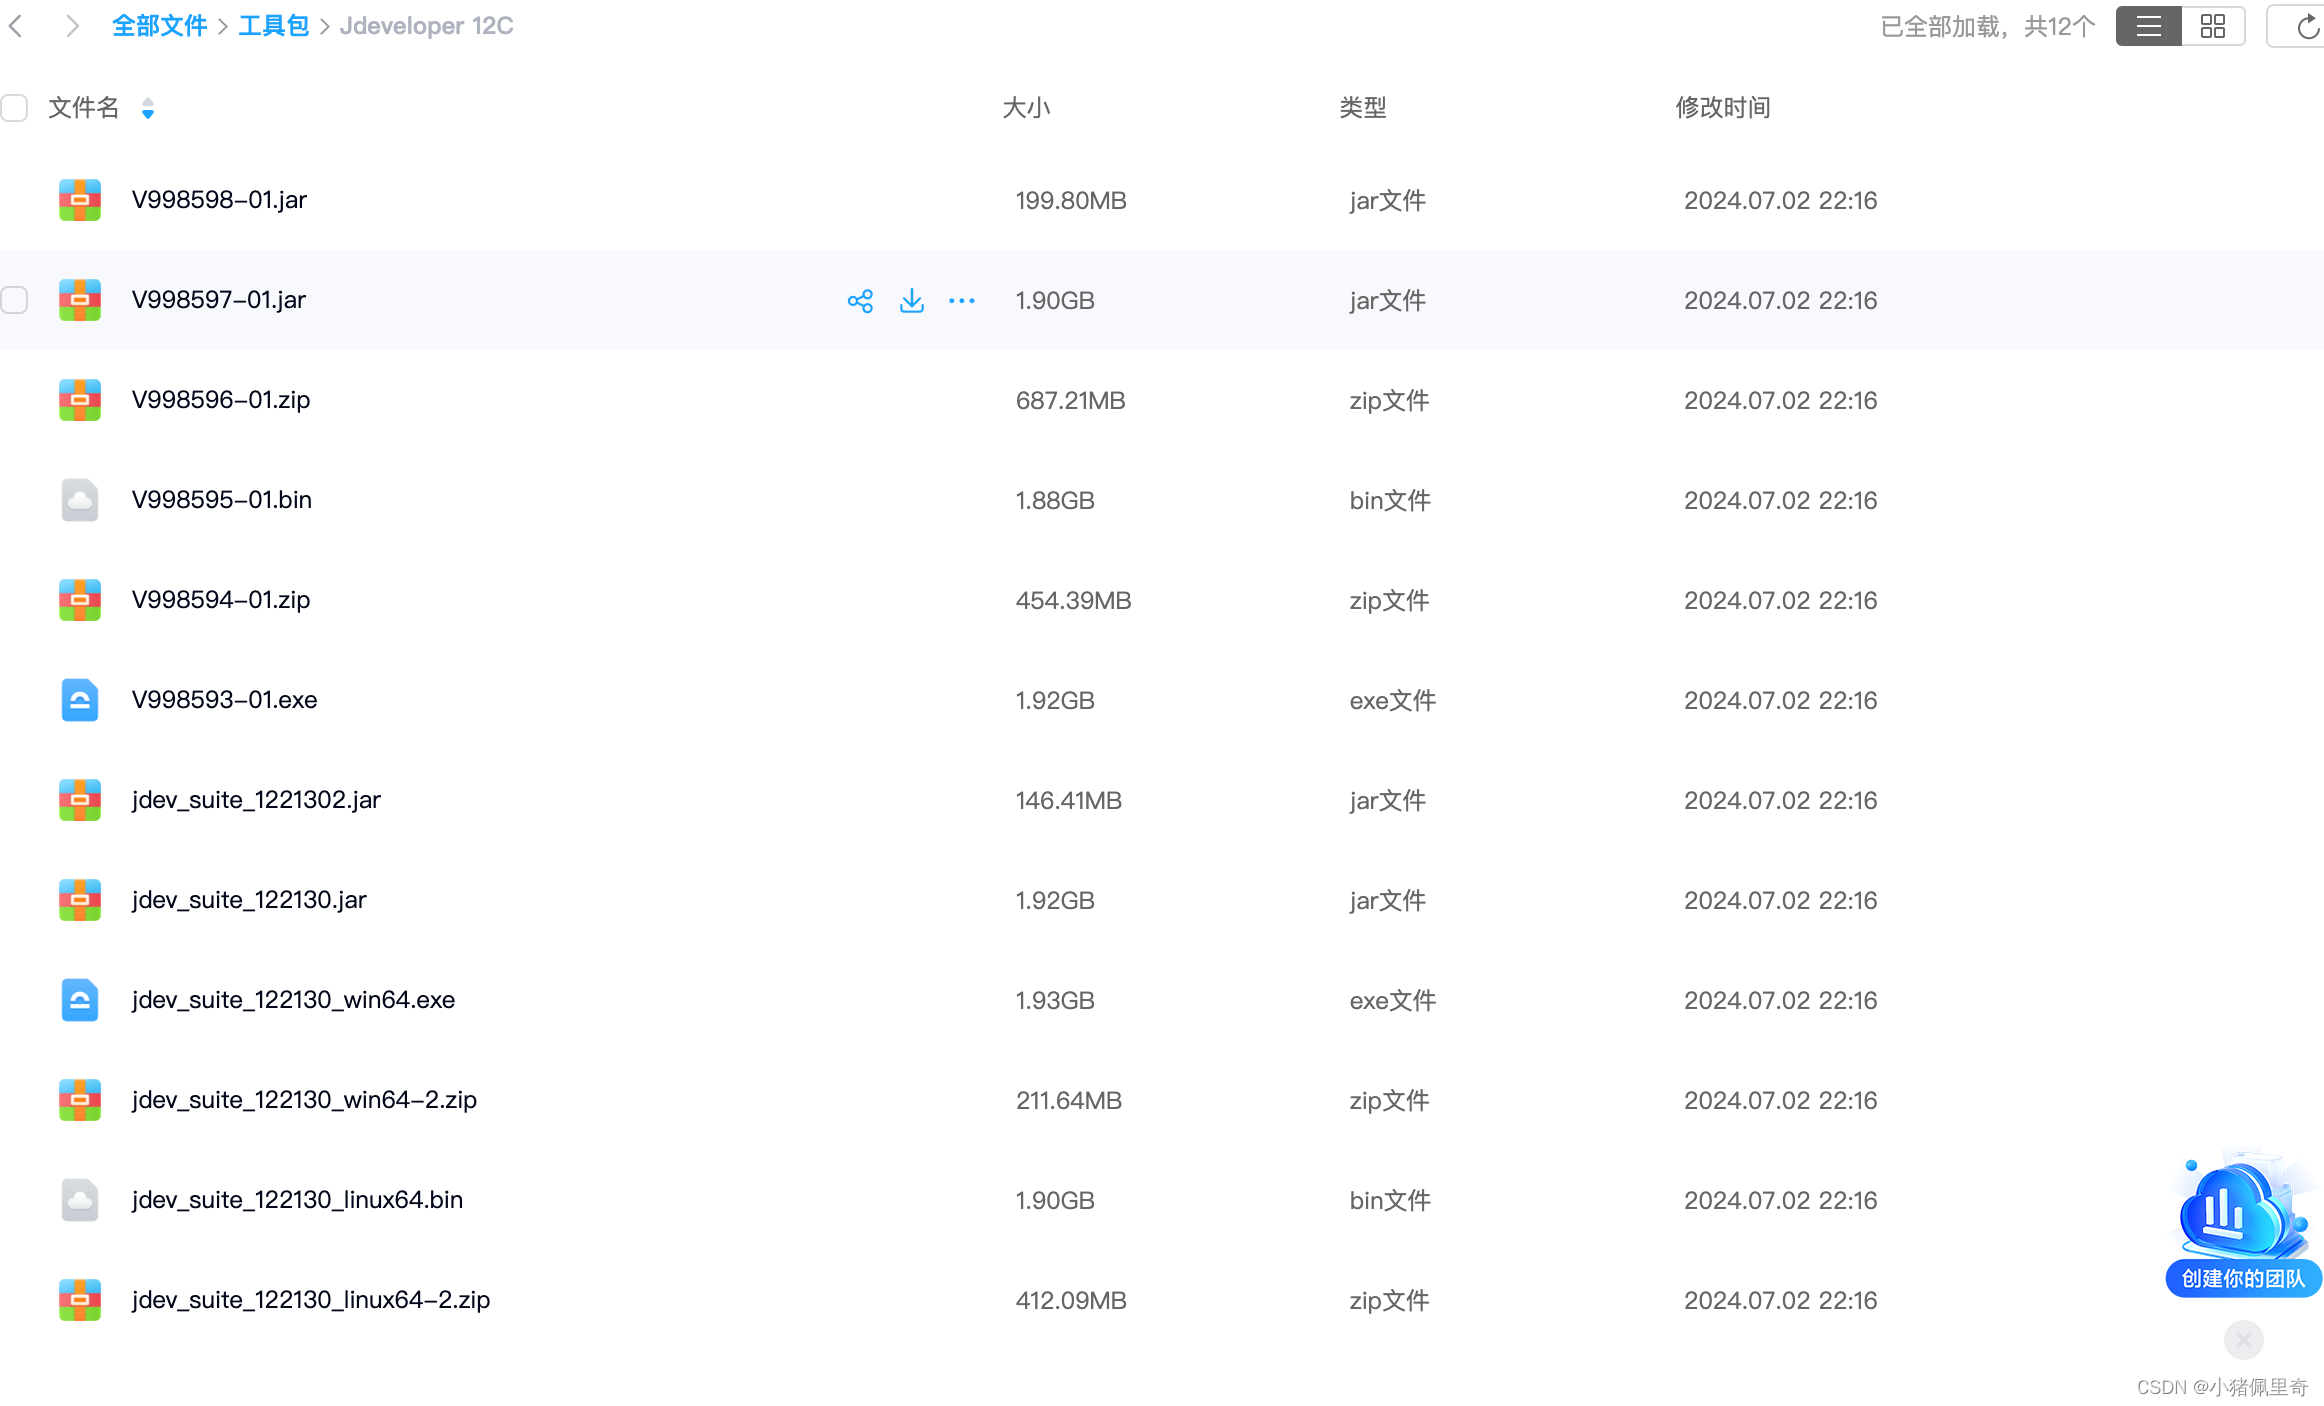Click the 修改时间 column header
The height and width of the screenshot is (1406, 2324).
click(1722, 108)
